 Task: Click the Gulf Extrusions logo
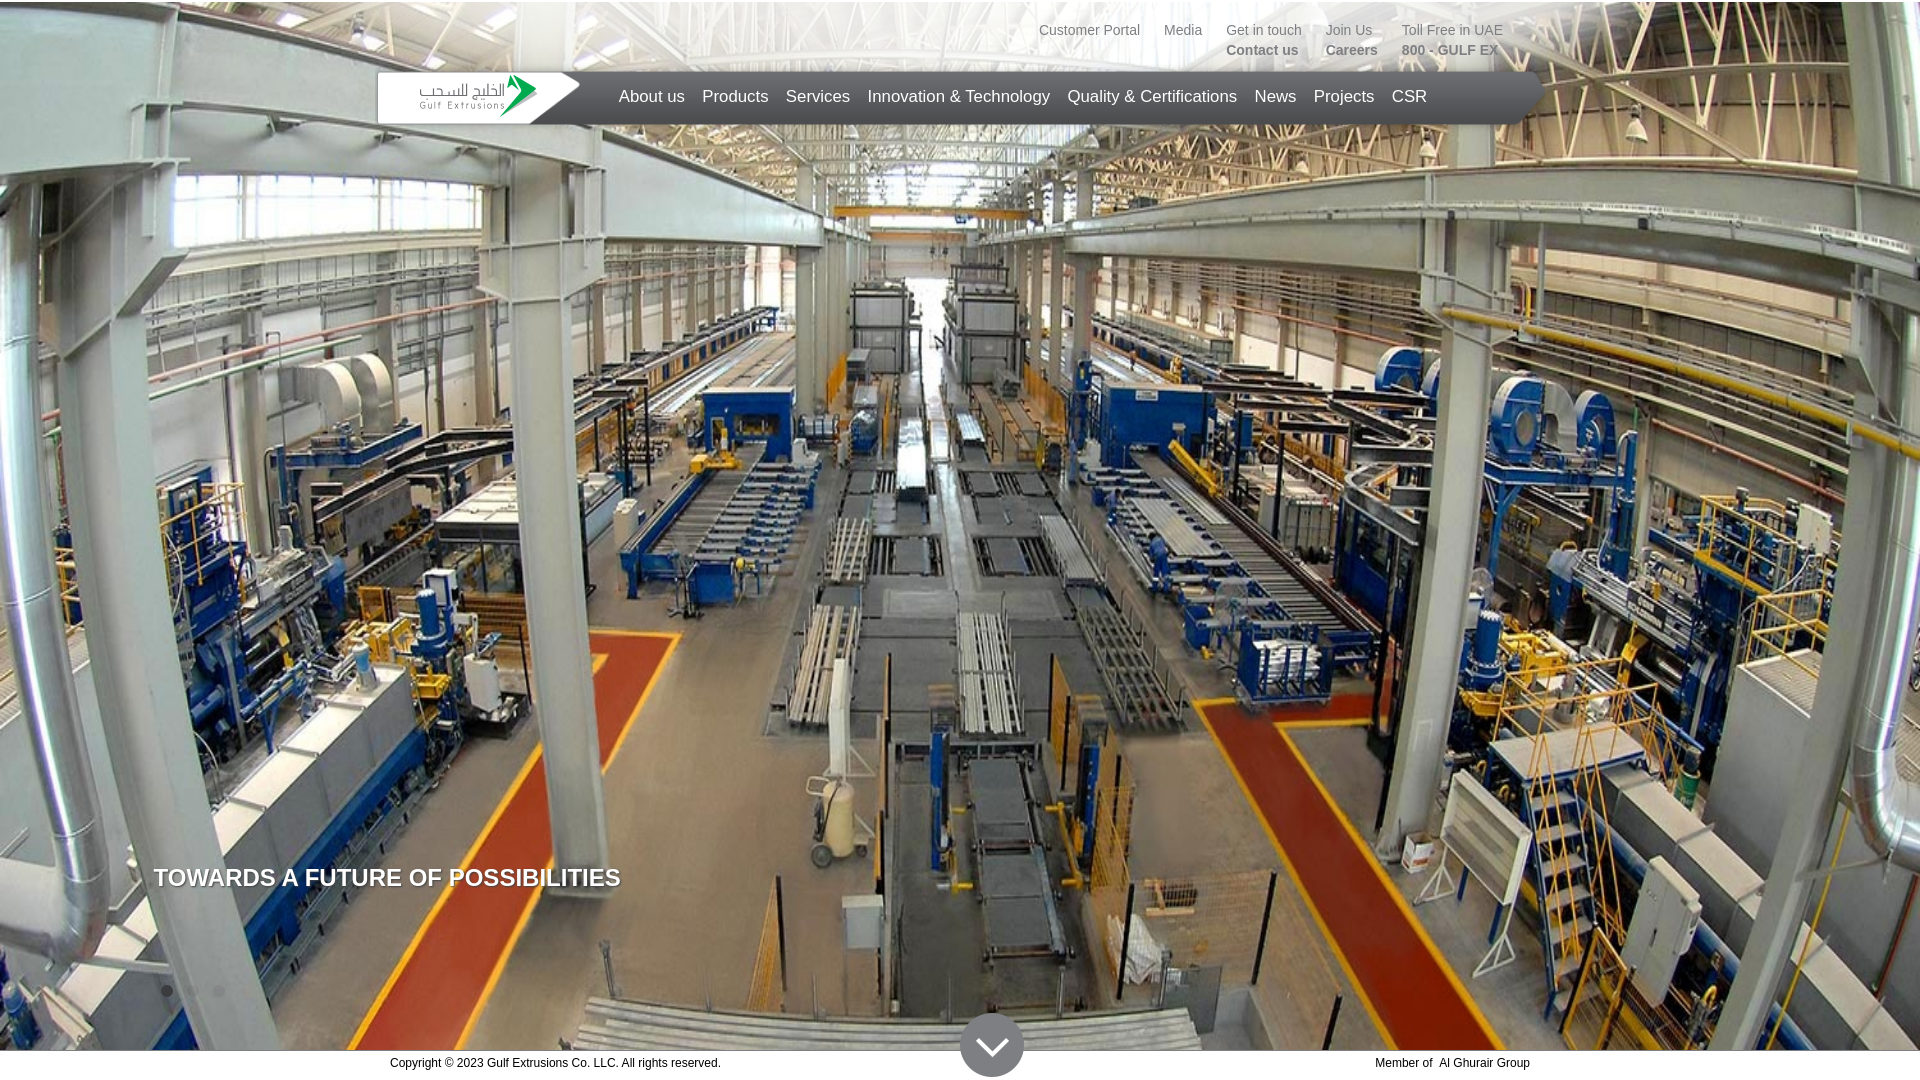[x=478, y=96]
